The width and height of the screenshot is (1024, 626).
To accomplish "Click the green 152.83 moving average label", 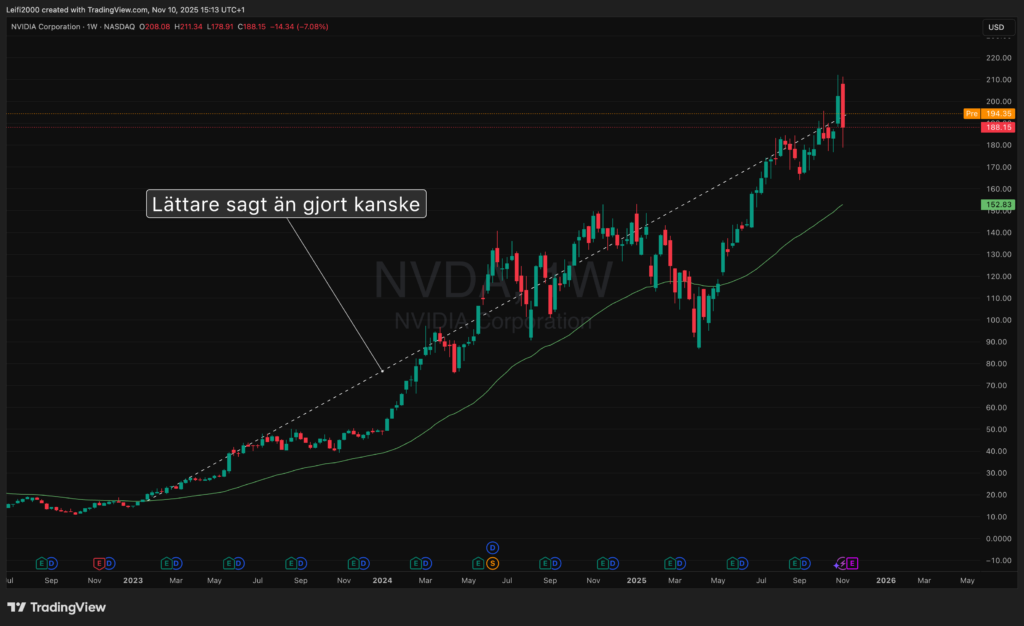I will [x=996, y=204].
